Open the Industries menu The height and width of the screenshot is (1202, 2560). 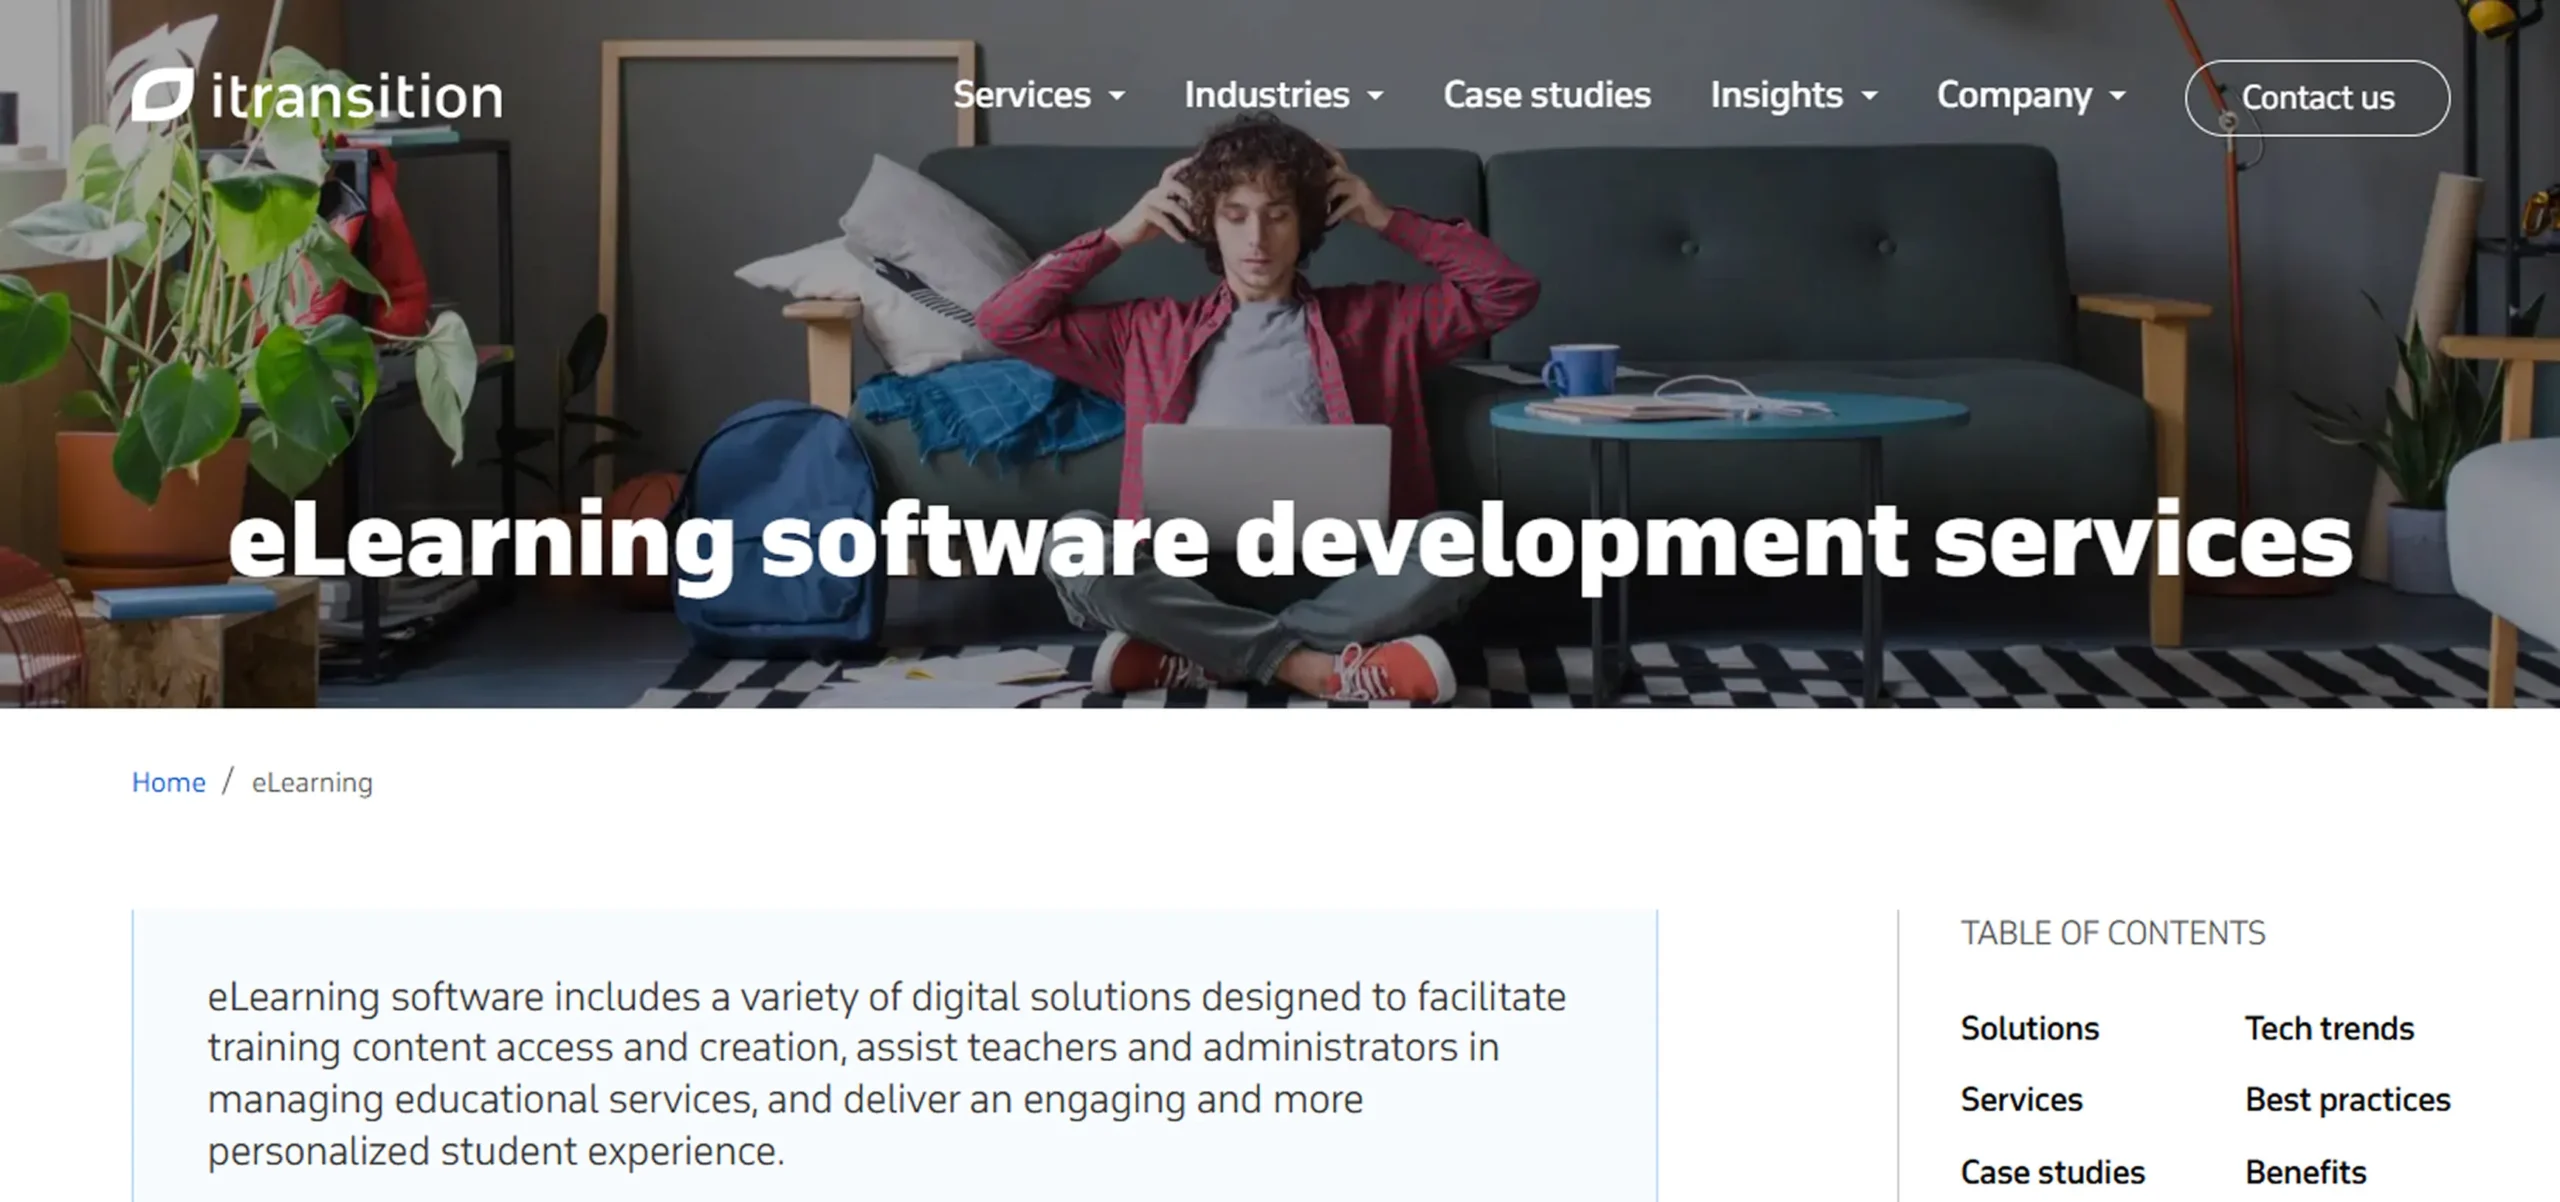click(1266, 95)
